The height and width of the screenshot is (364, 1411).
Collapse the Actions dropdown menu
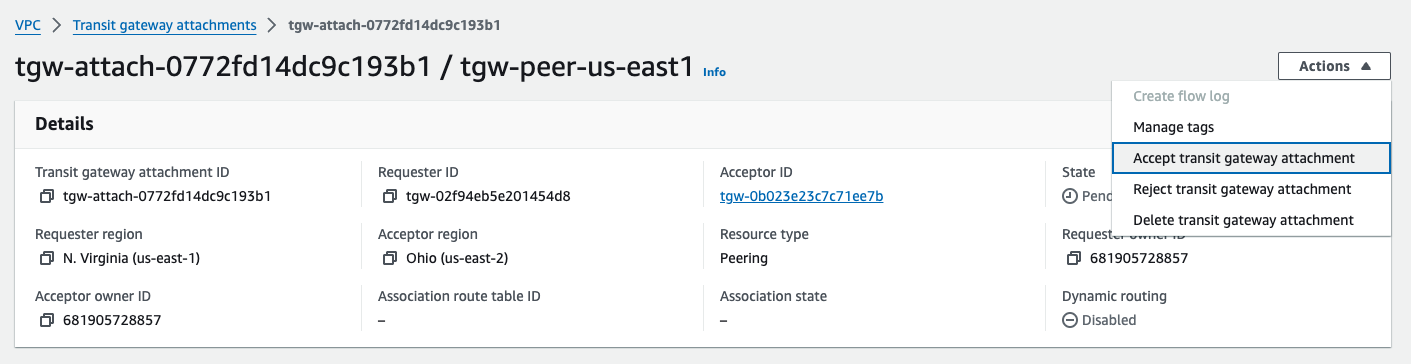coord(1334,66)
